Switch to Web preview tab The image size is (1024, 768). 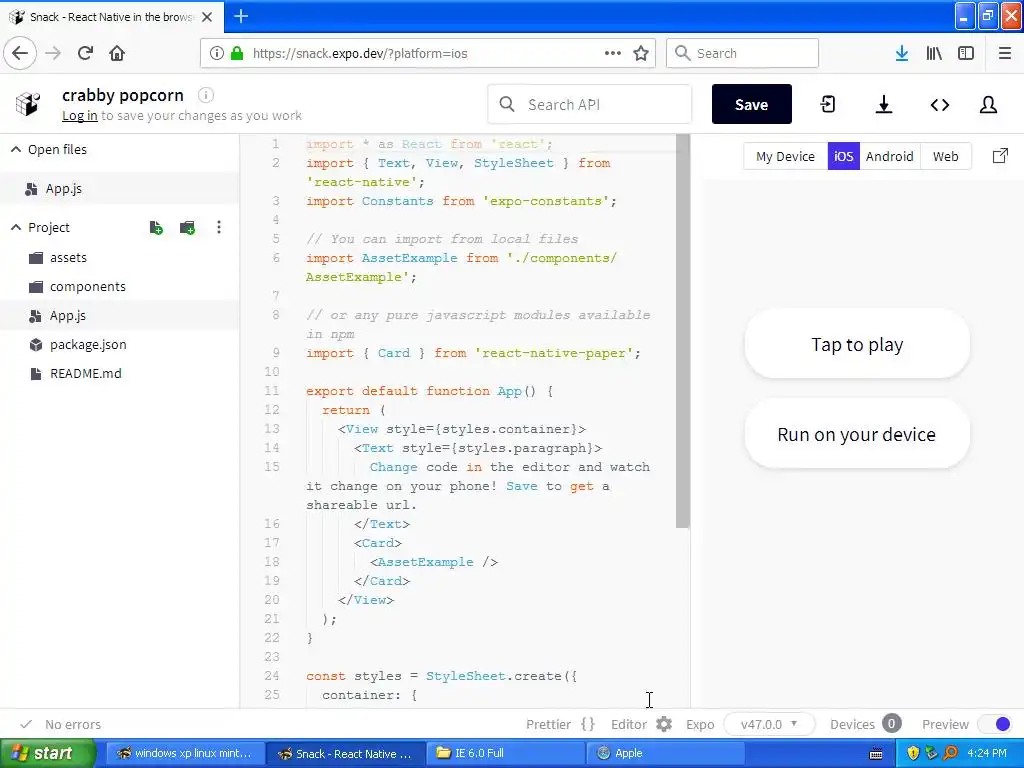pos(946,157)
